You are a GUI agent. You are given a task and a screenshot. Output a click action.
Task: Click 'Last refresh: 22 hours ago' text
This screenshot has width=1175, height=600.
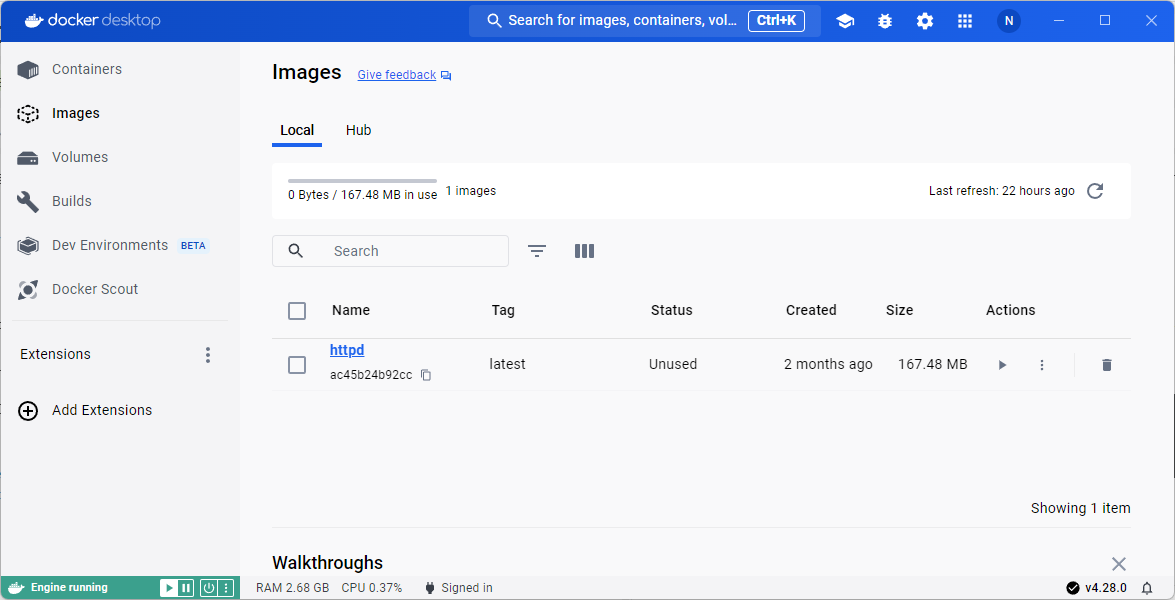tap(1001, 191)
